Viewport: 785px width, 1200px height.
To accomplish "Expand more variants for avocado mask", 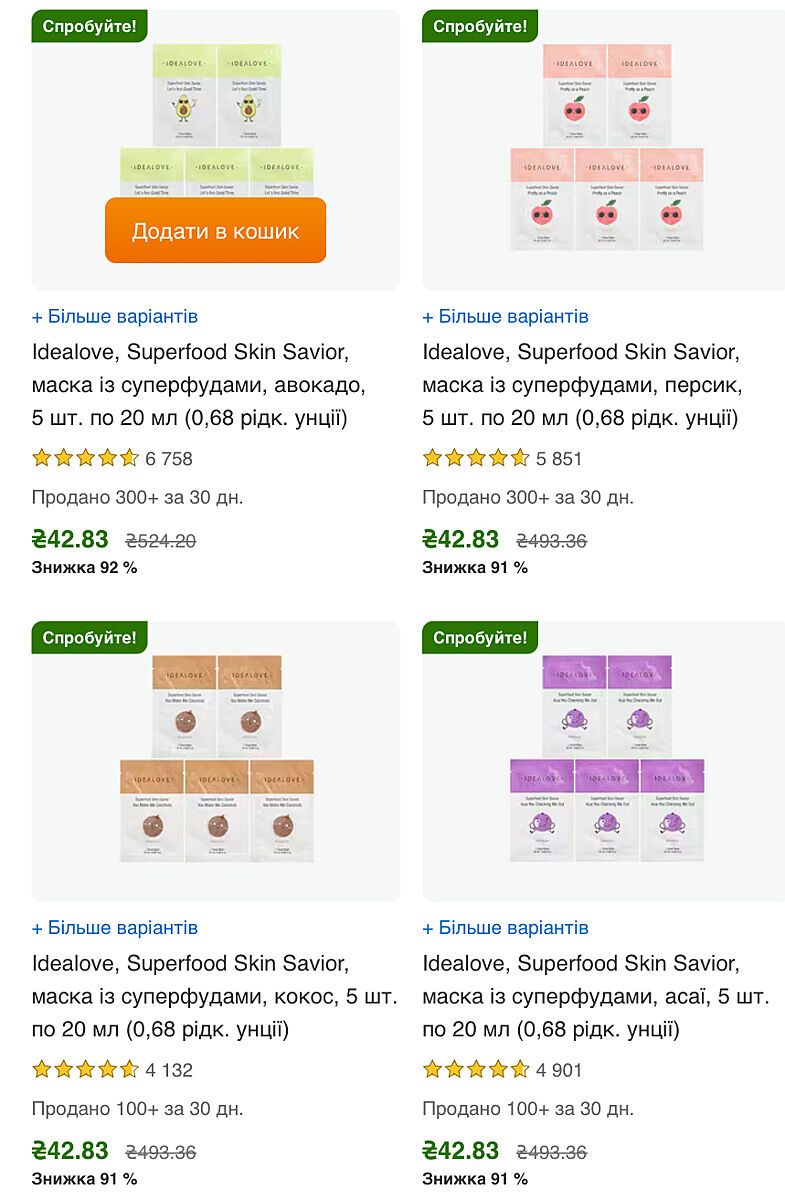I will click(x=115, y=317).
